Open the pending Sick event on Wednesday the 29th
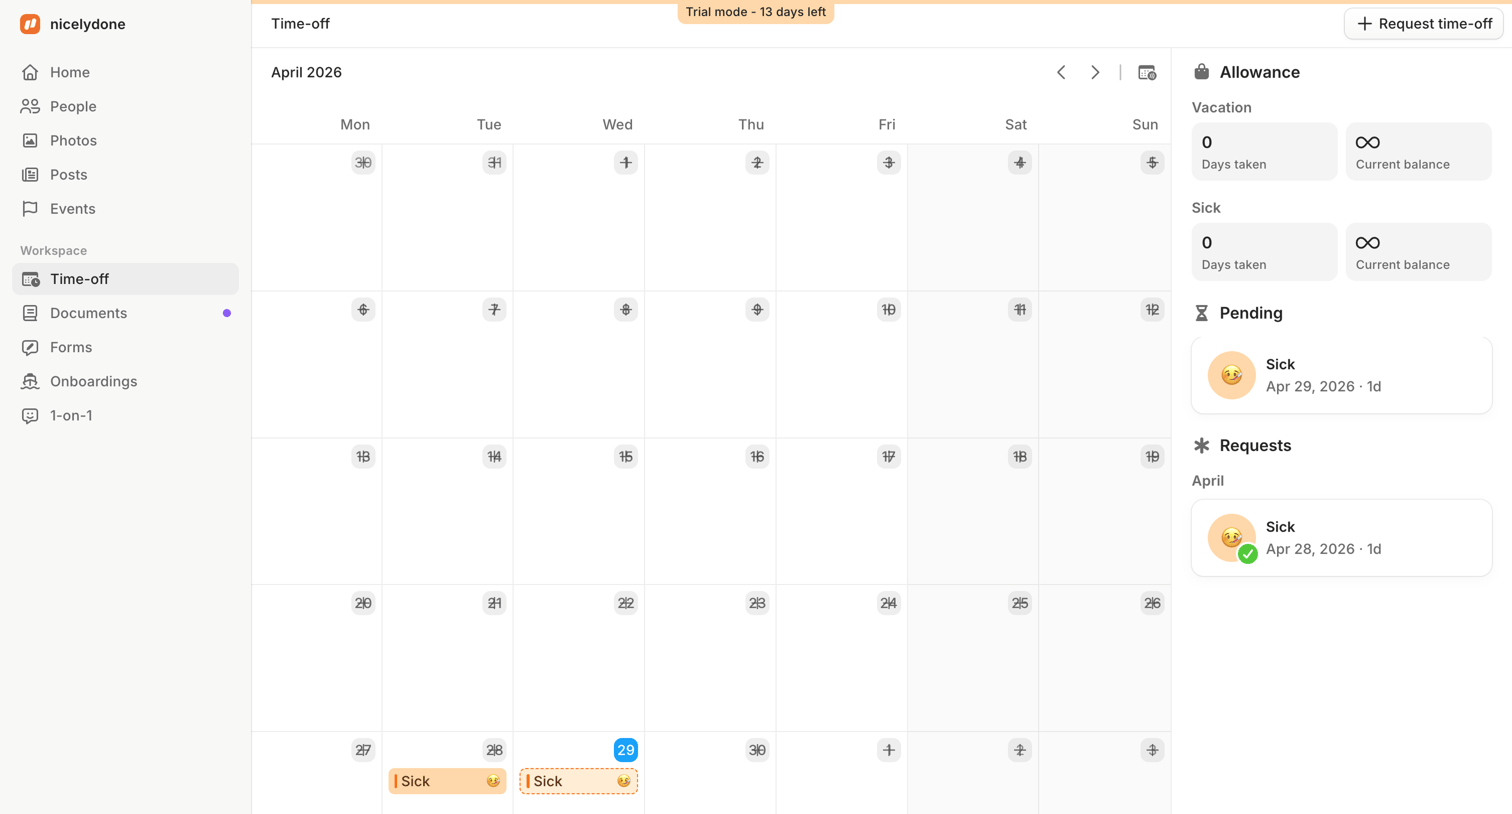The image size is (1512, 814). pos(579,781)
